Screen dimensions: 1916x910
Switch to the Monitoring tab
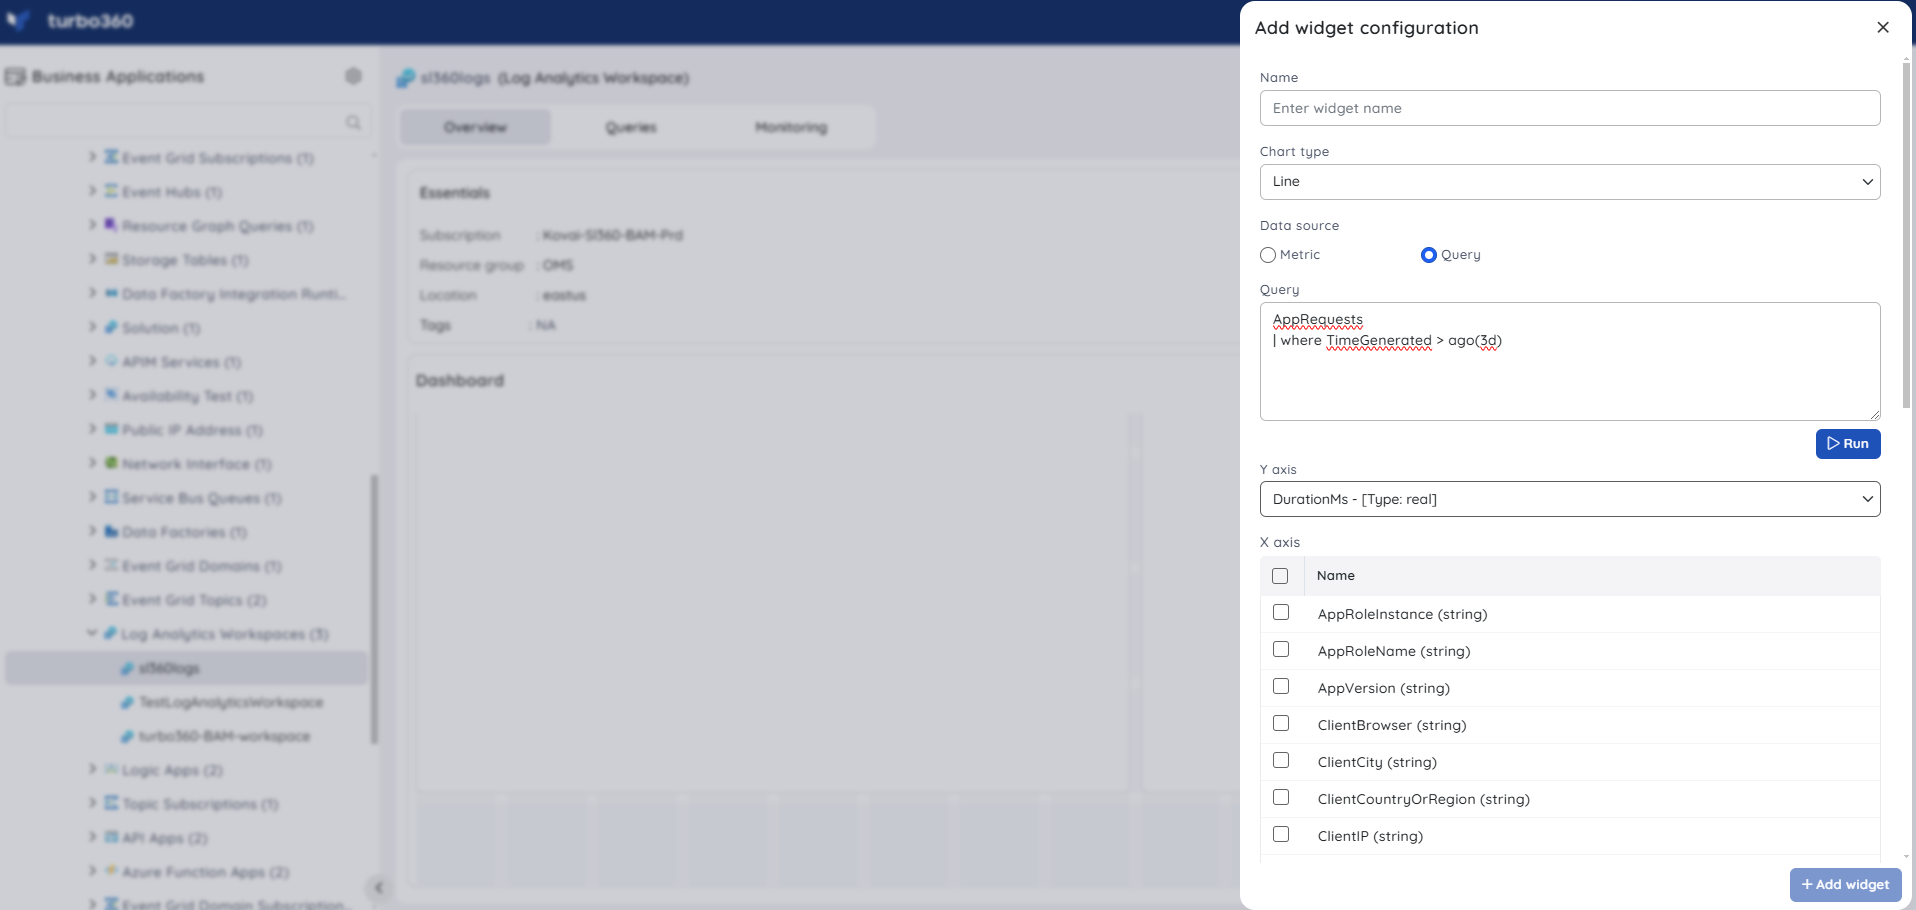coord(791,127)
